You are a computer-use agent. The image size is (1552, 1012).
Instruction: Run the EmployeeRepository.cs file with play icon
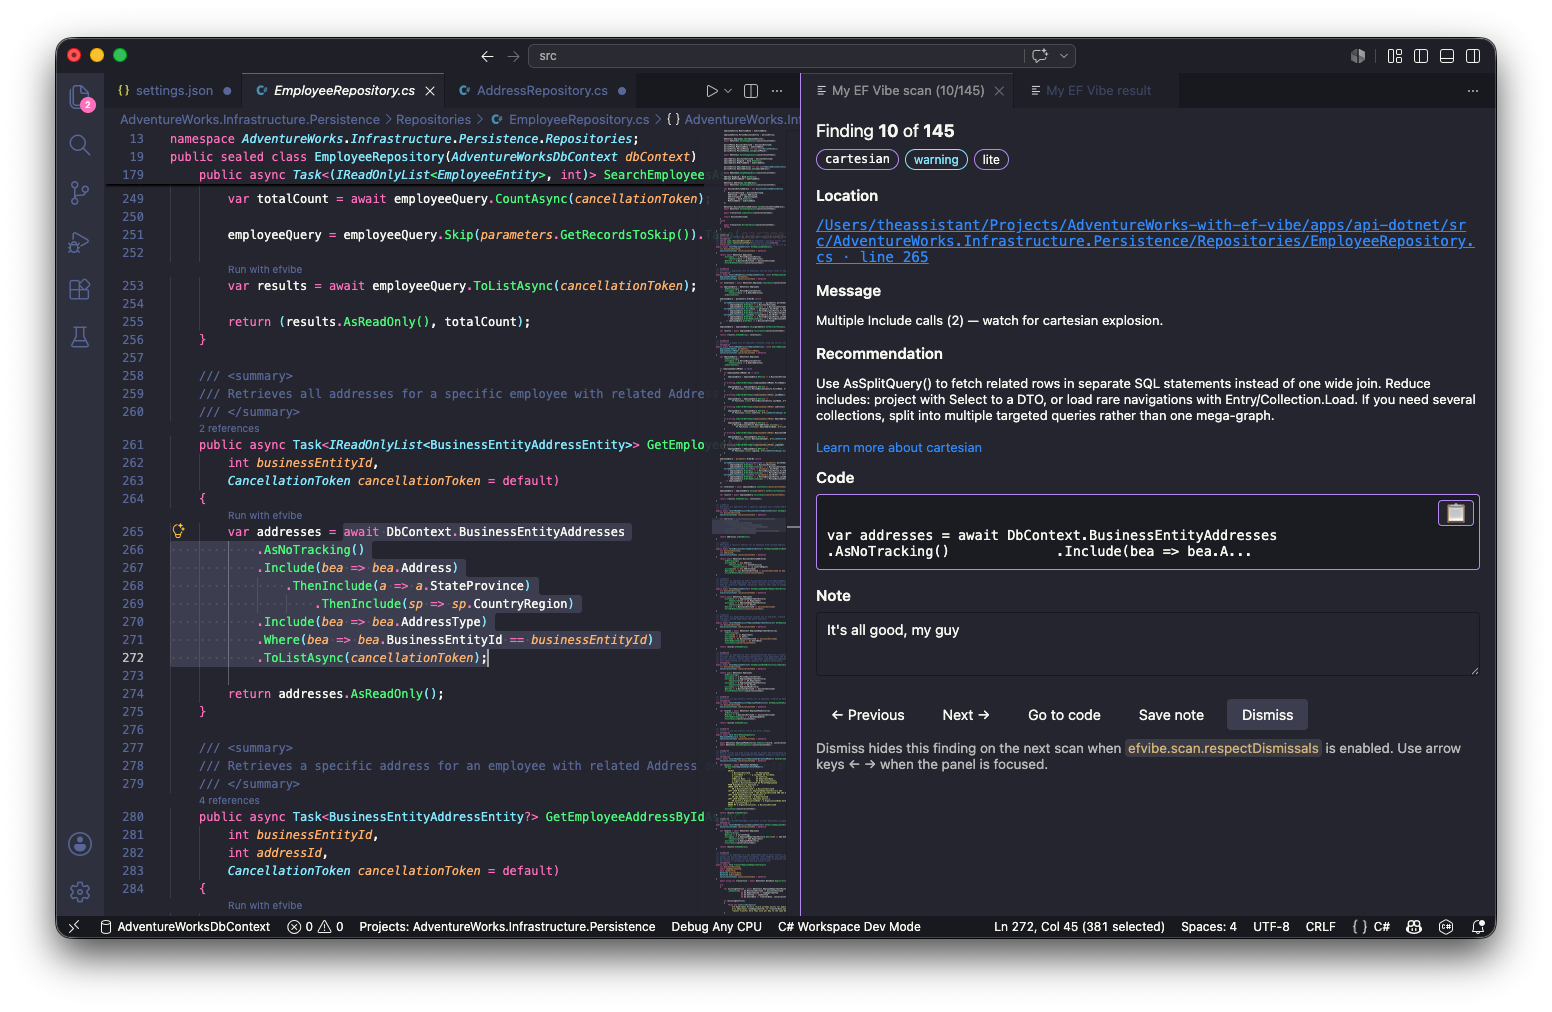pyautogui.click(x=711, y=91)
